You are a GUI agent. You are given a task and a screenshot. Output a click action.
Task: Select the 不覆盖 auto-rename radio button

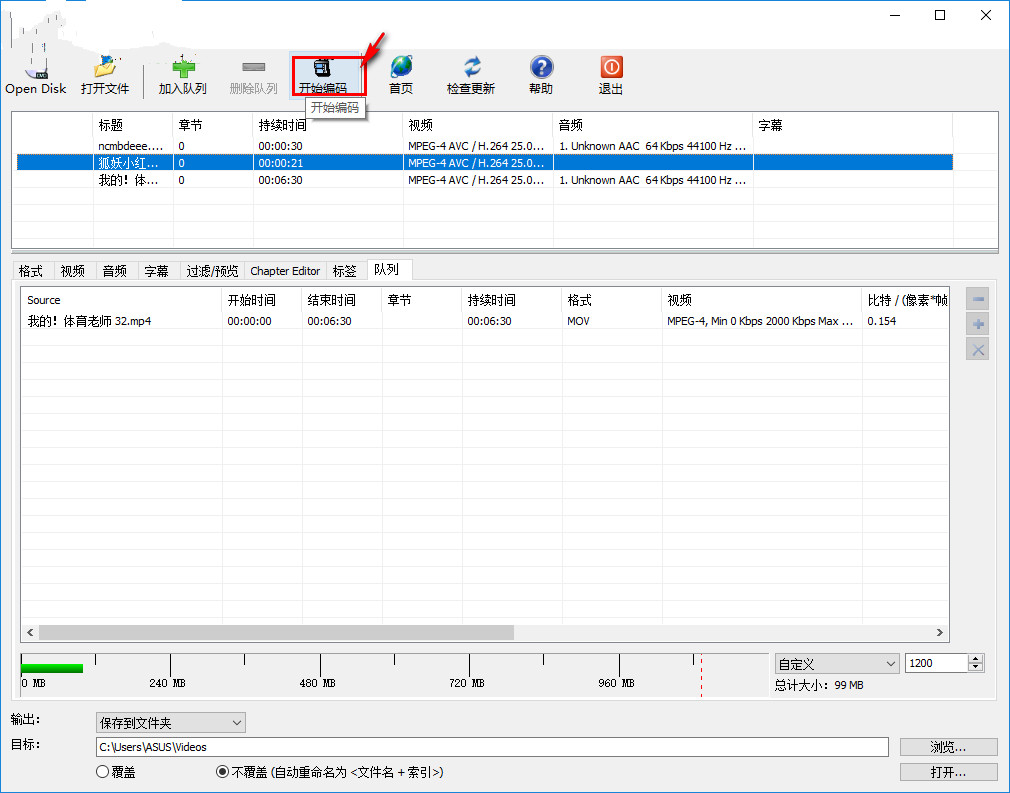point(223,772)
